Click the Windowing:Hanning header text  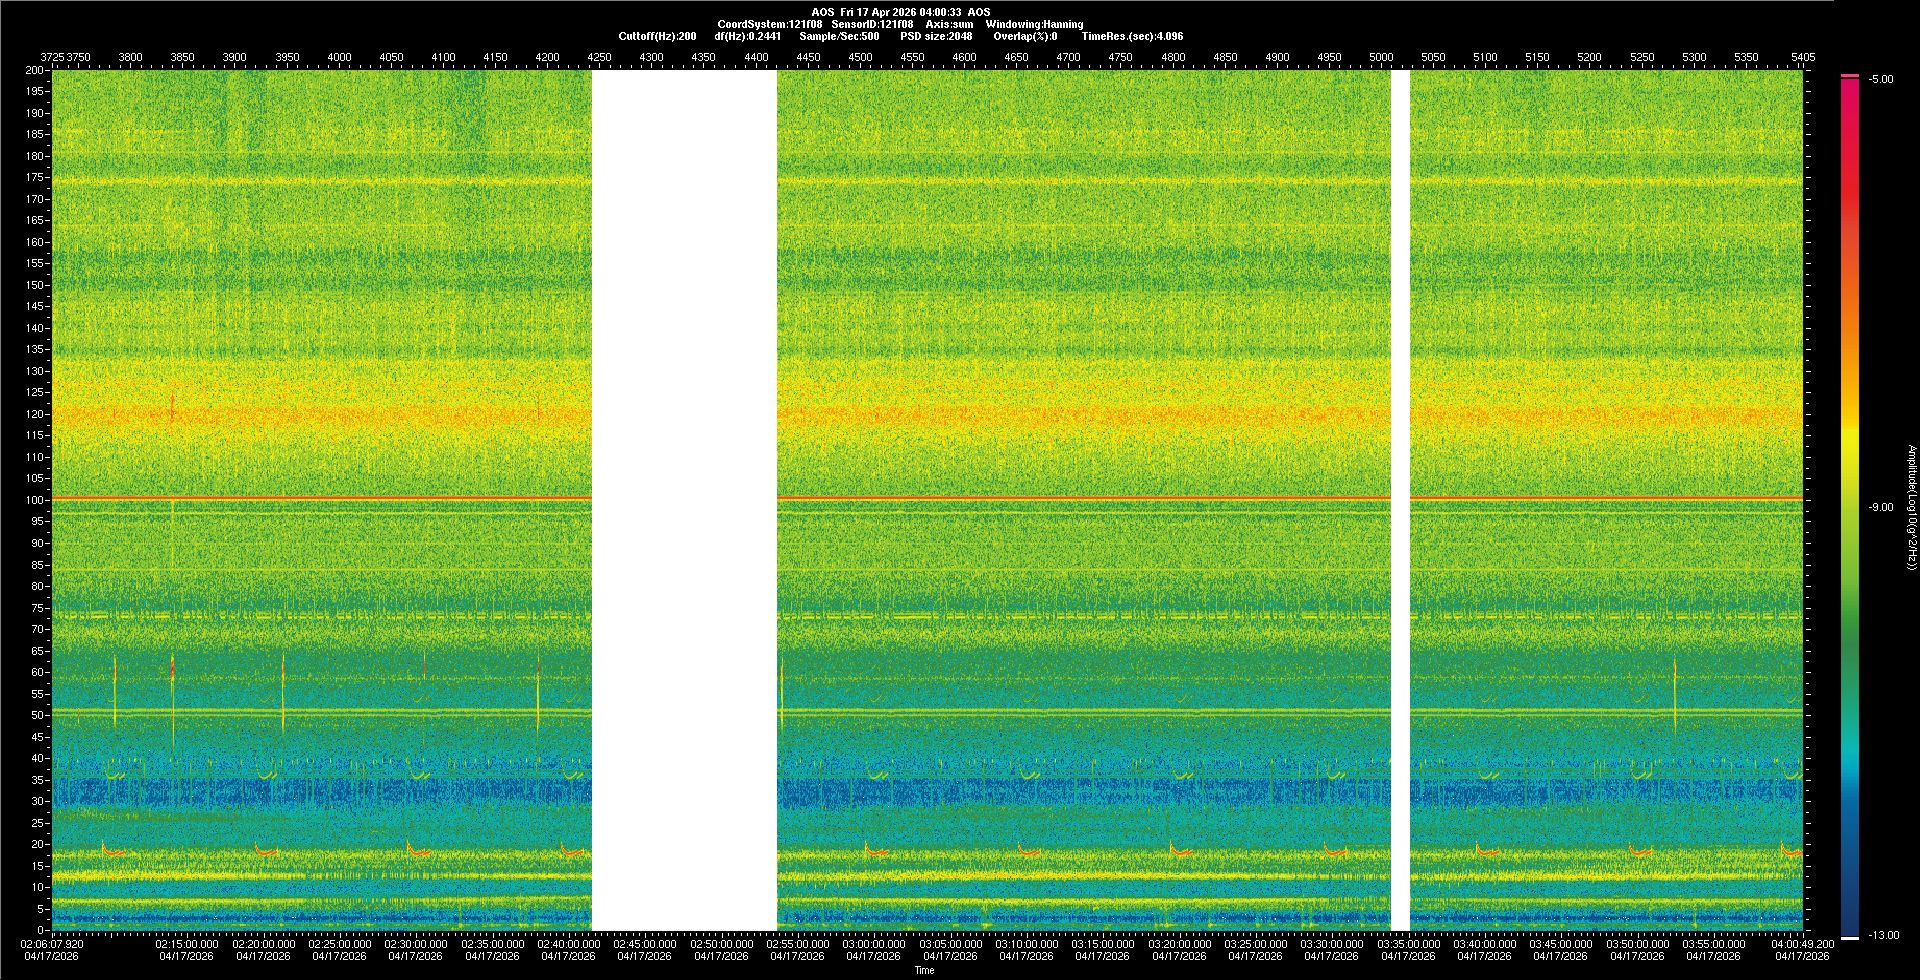(x=1033, y=24)
